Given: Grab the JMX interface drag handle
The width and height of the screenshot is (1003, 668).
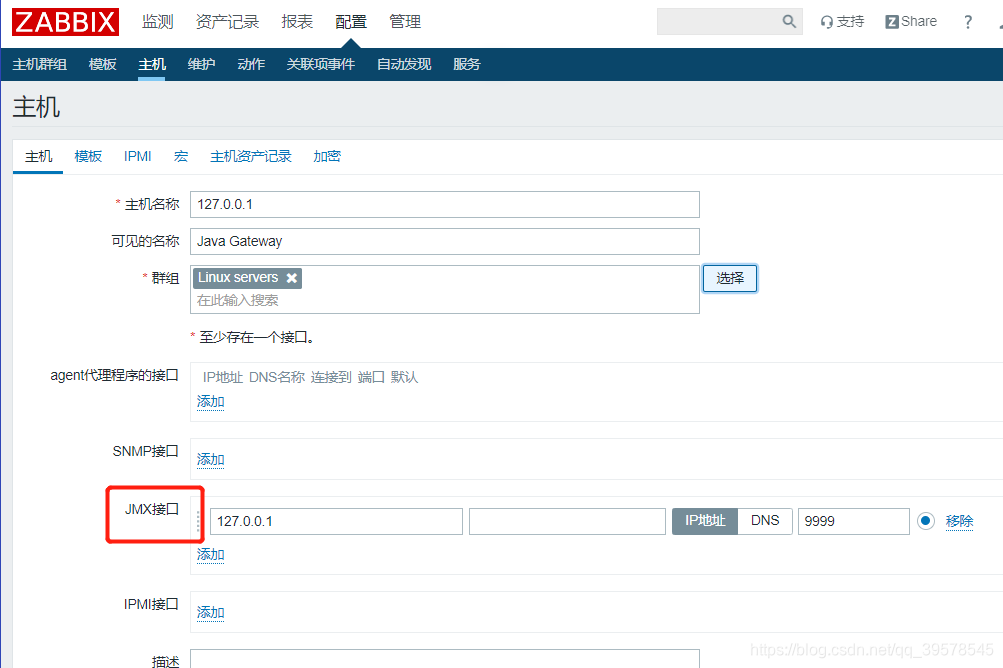Looking at the screenshot, I should pyautogui.click(x=198, y=521).
